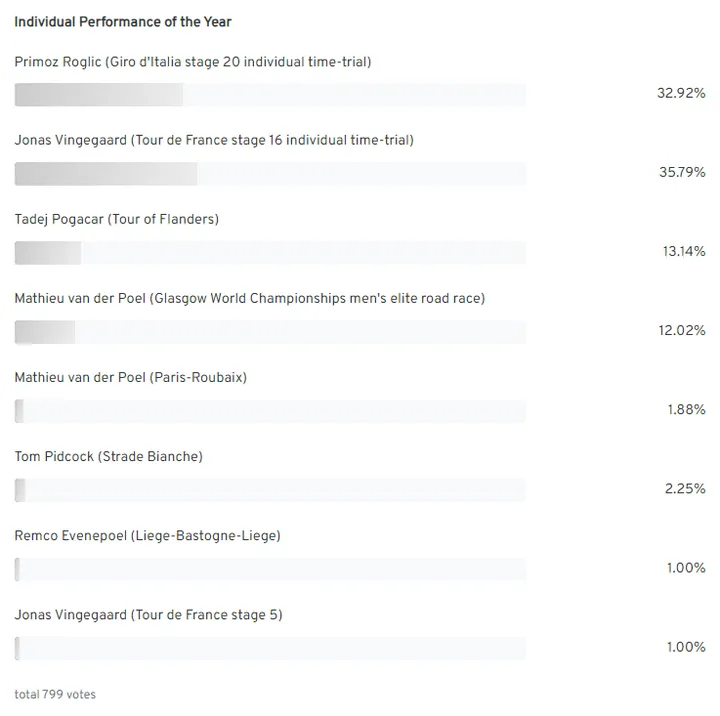Pick Jonas Vingegaard Tour de France stage 5
Image resolution: width=720 pixels, height=716 pixels.
click(149, 615)
